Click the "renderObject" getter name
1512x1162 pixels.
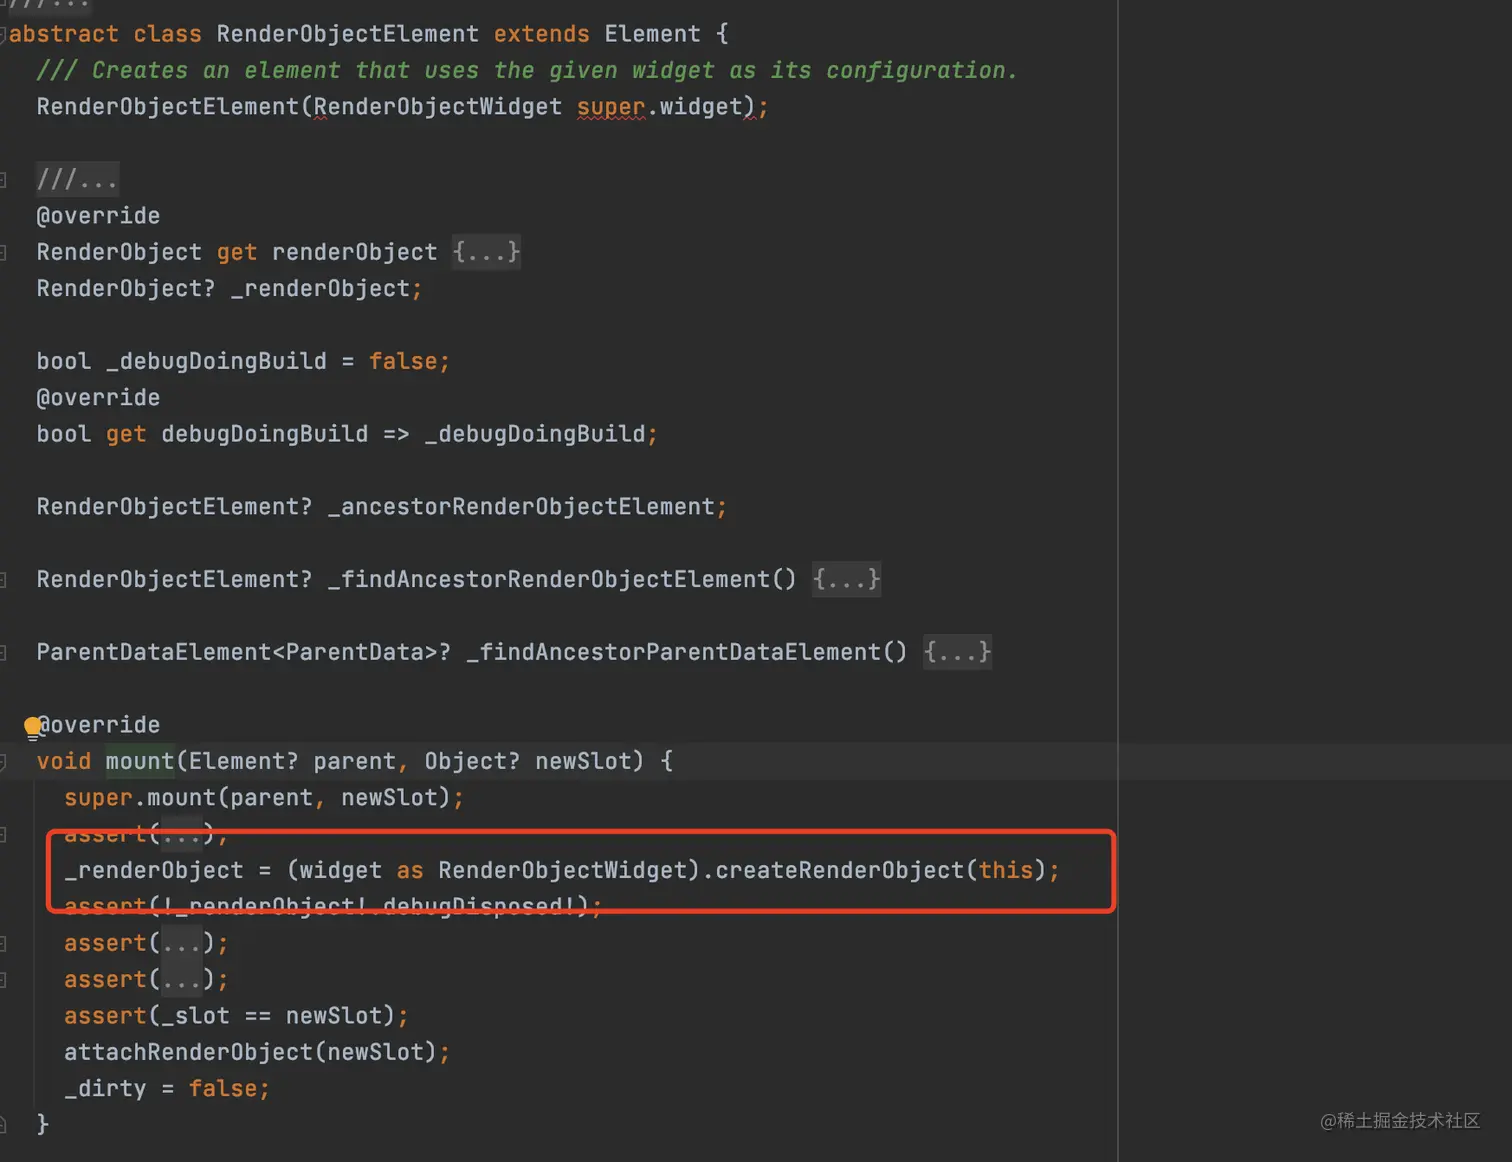click(x=355, y=252)
